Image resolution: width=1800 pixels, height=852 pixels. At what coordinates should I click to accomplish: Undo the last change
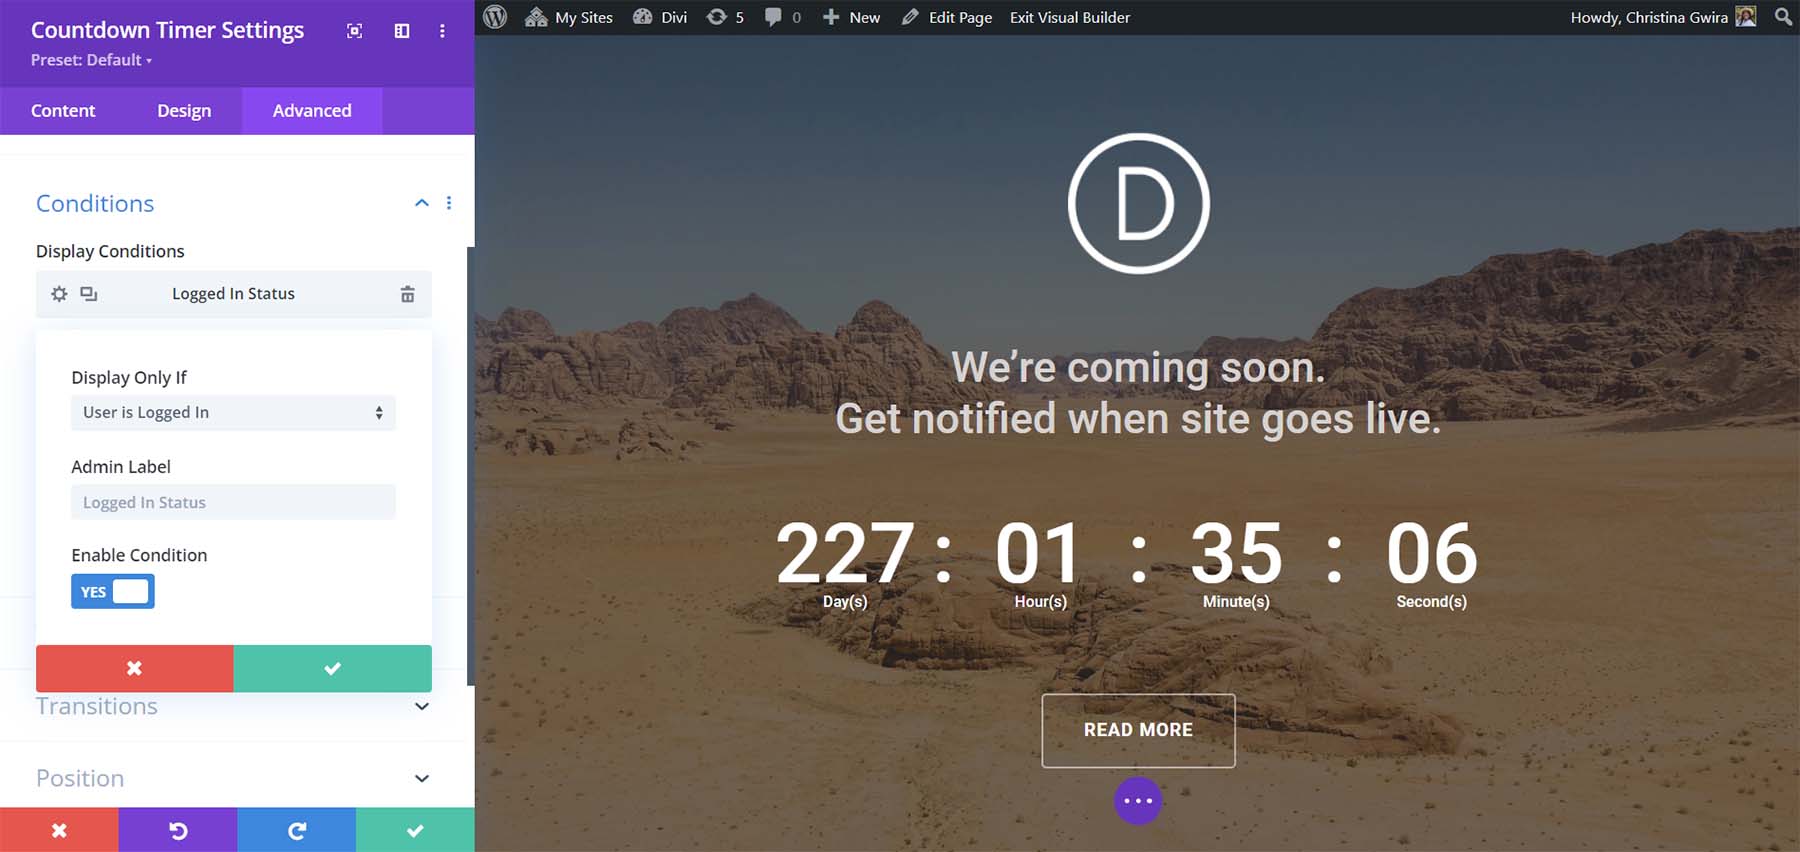(x=178, y=830)
